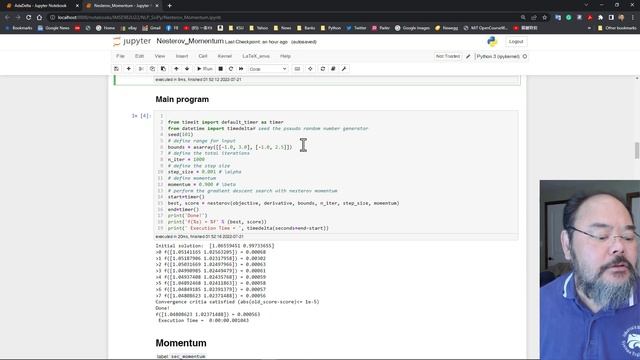Open the Insert menu
Image resolution: width=640 pixels, height=360 pixels.
(x=182, y=56)
